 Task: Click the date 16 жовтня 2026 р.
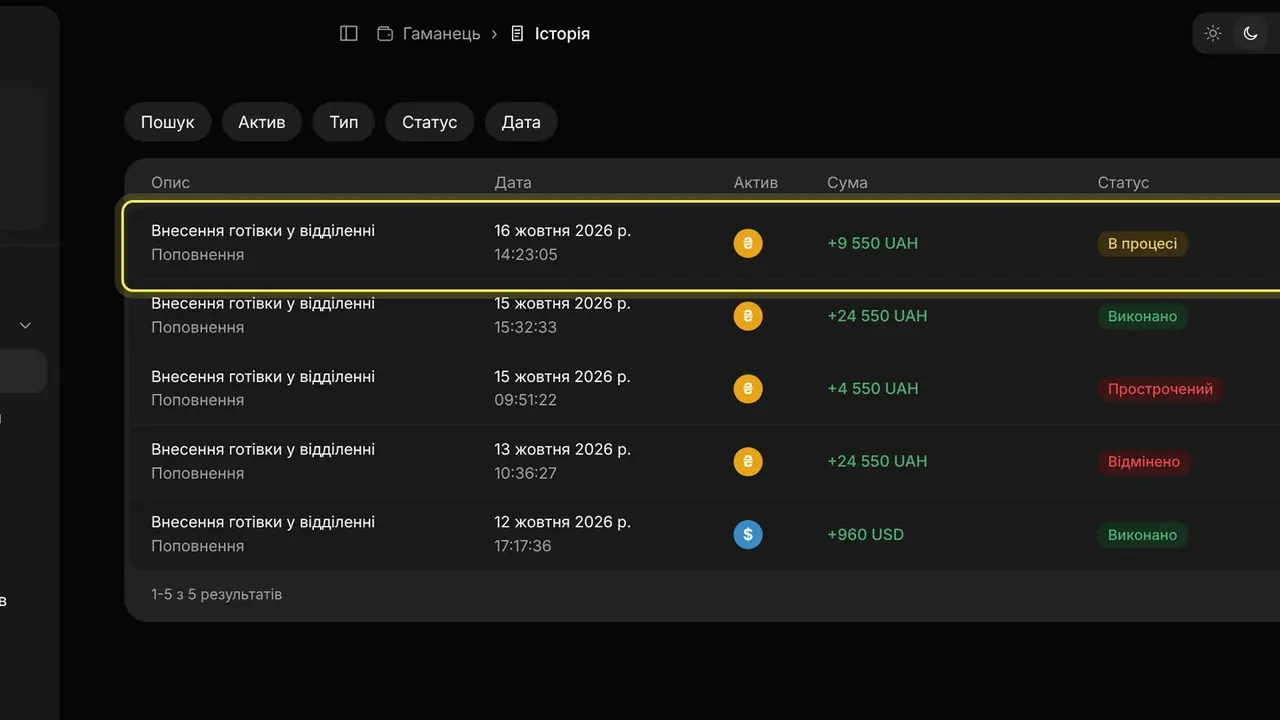[563, 231]
